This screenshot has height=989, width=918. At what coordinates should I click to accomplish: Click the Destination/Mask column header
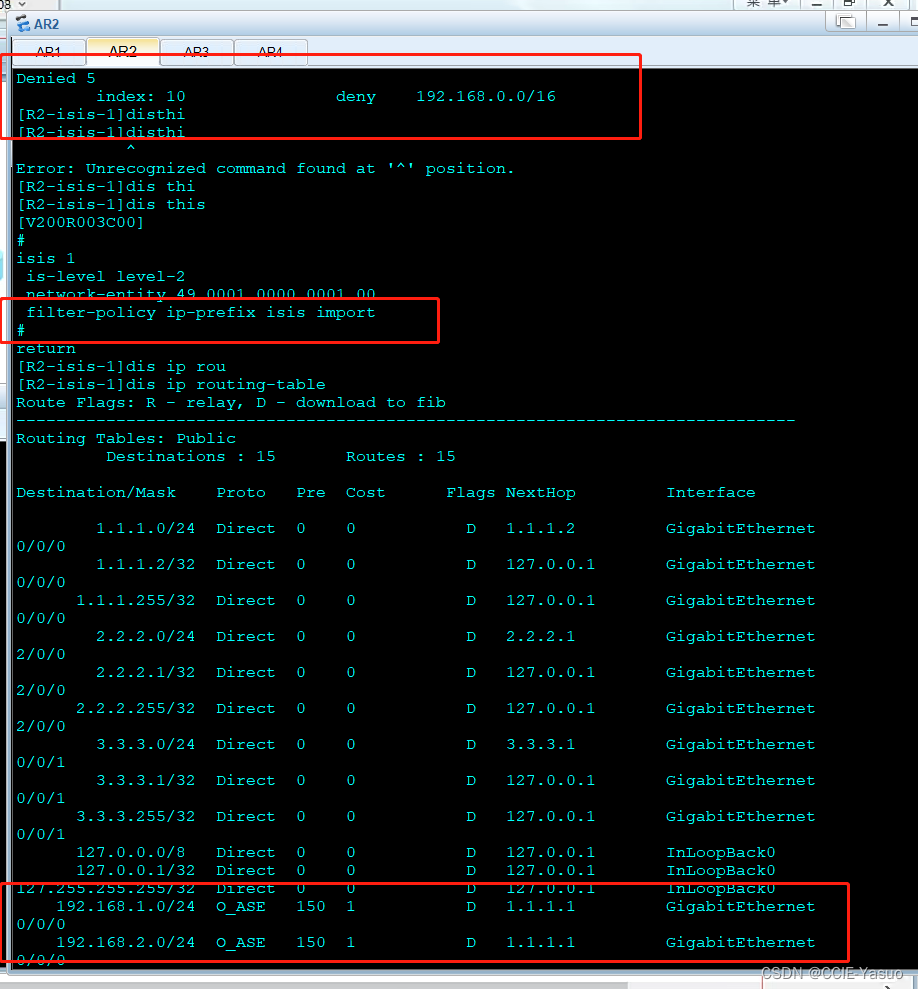point(96,493)
